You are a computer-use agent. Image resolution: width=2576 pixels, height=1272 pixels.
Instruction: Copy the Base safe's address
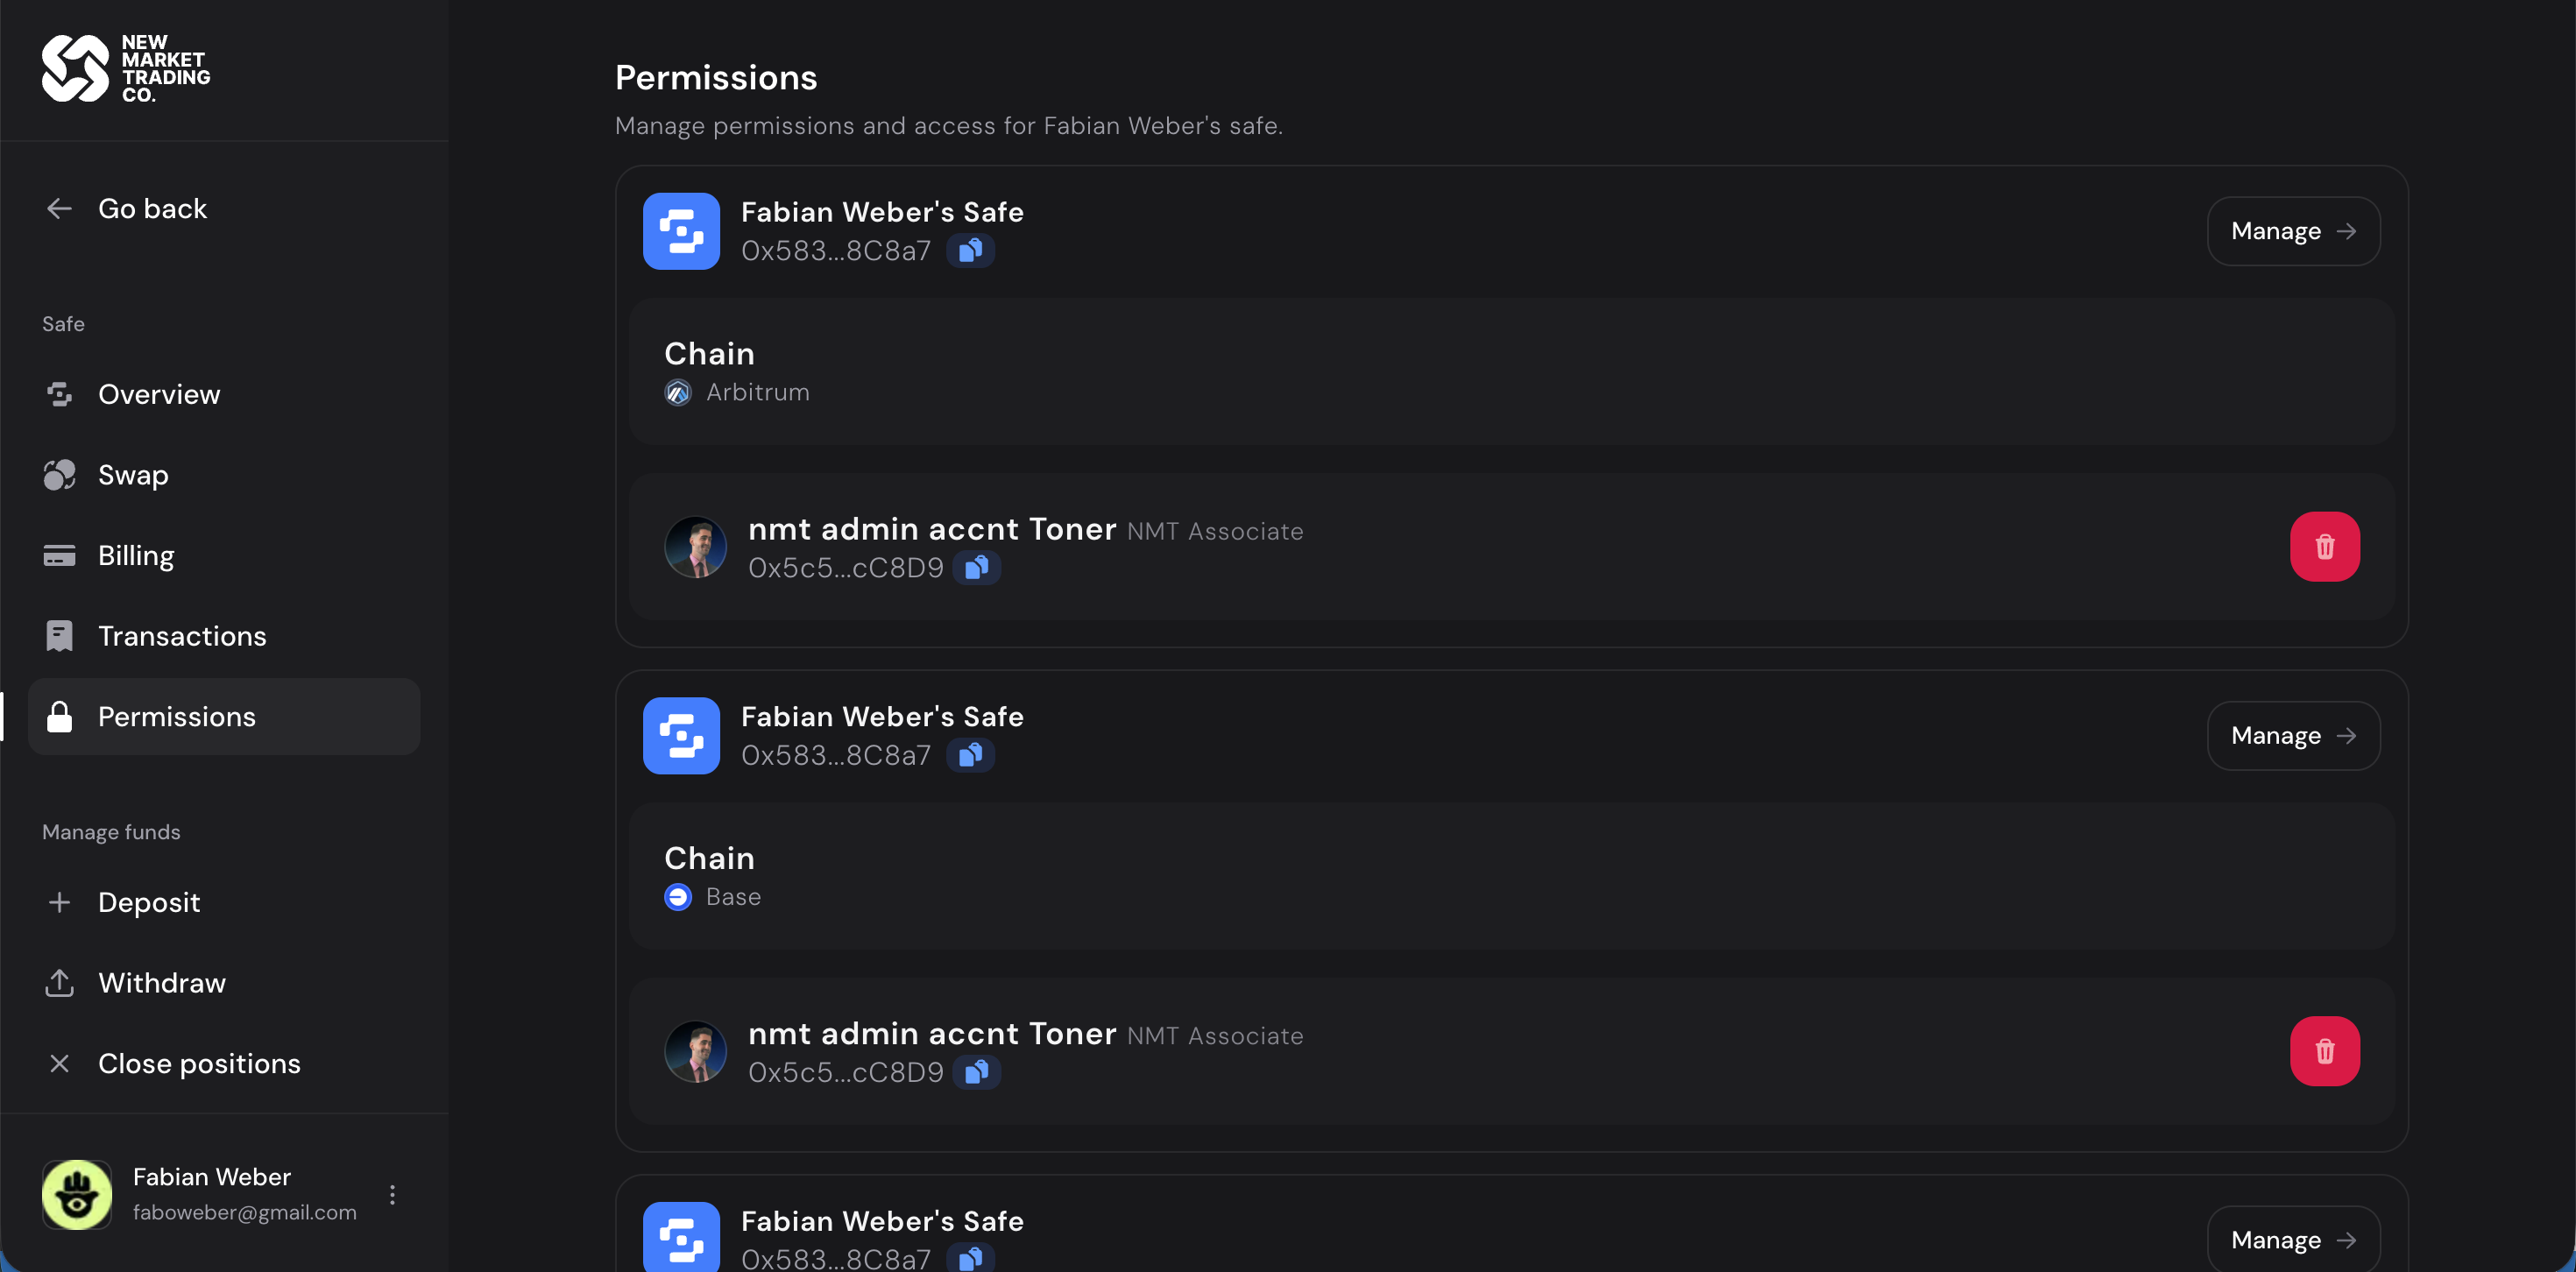[x=969, y=755]
